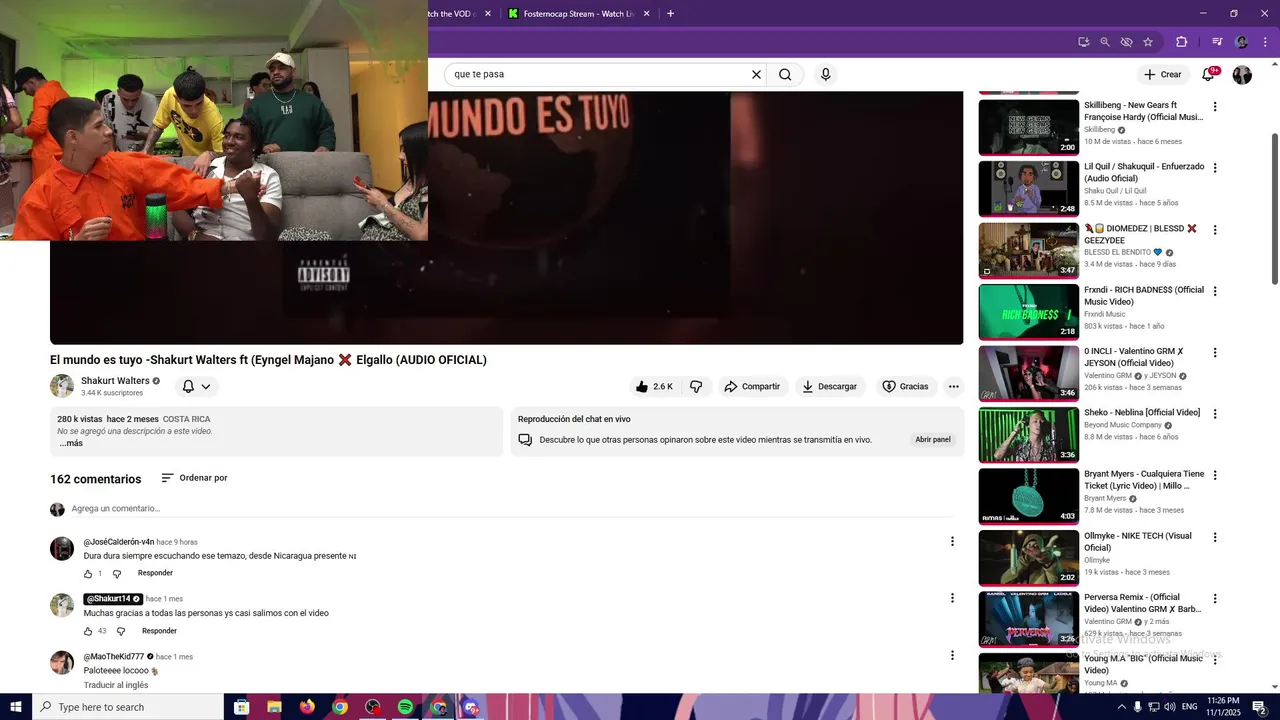Like JoséCalderón-v4n's comment

pyautogui.click(x=88, y=574)
